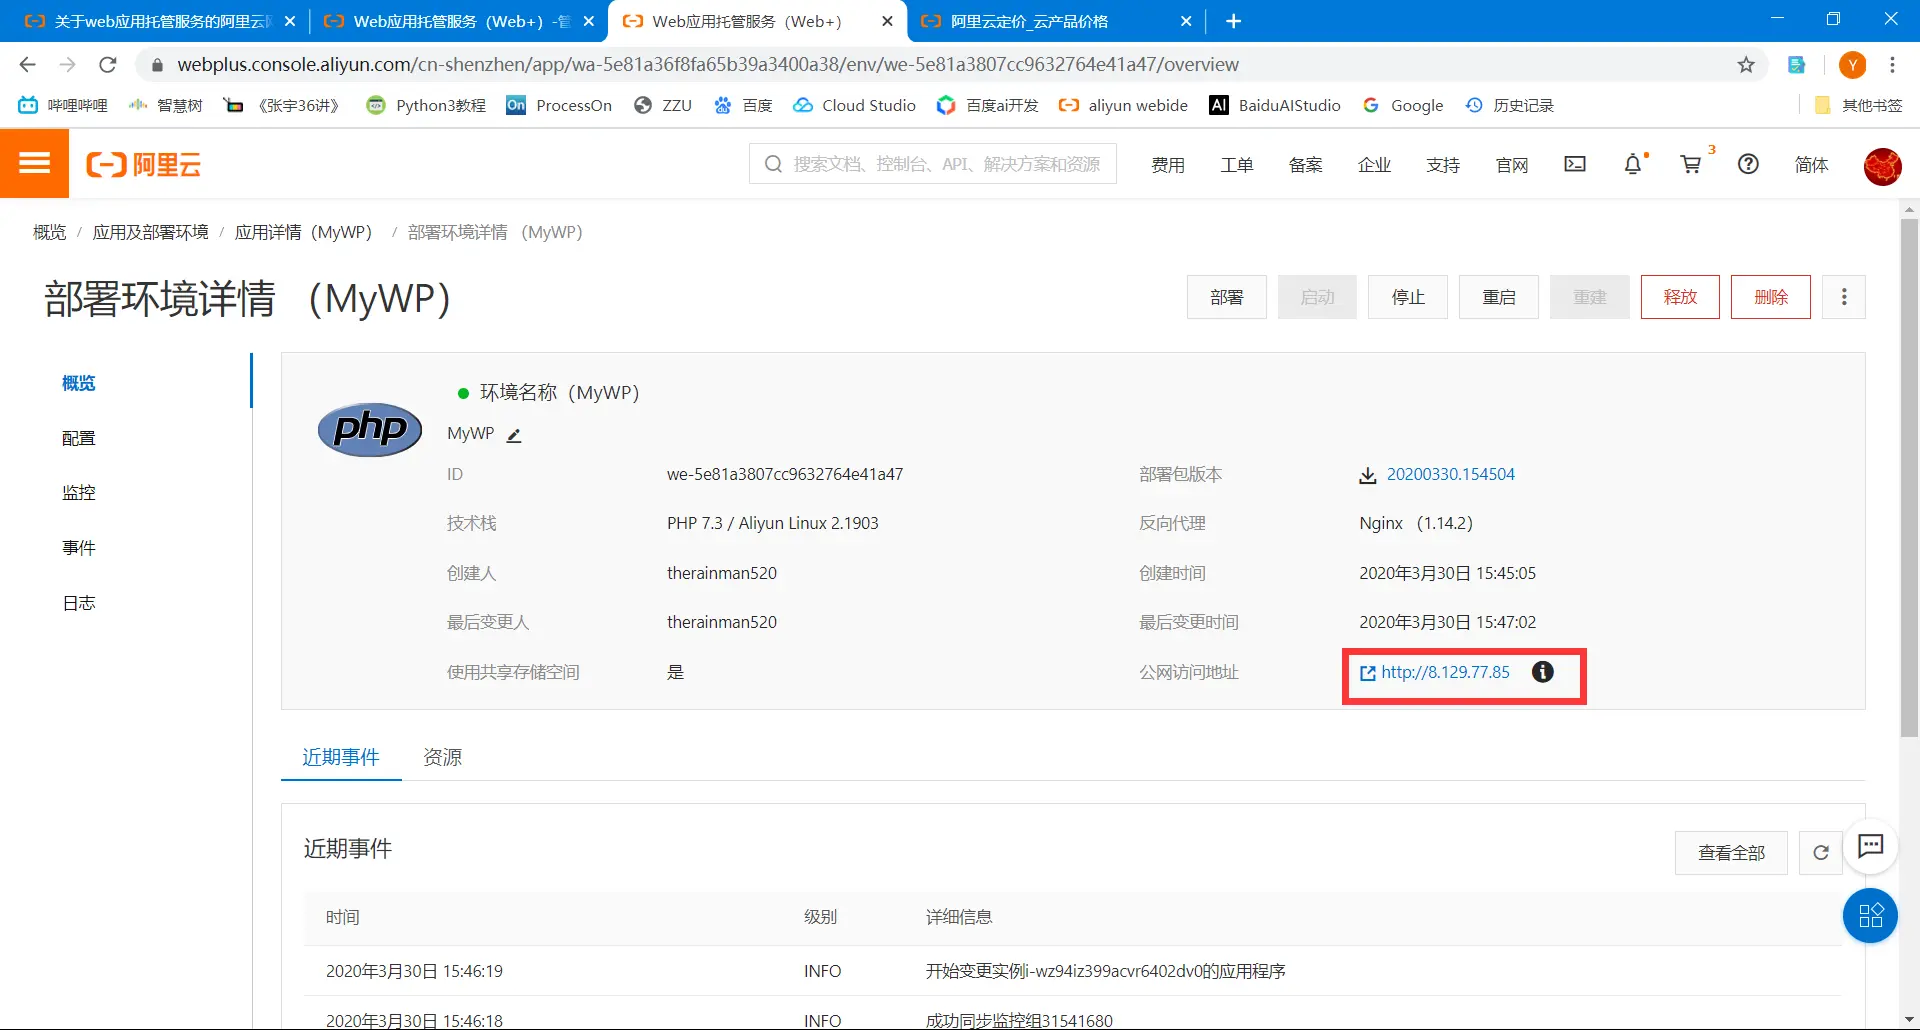Image resolution: width=1920 pixels, height=1030 pixels.
Task: Select 概览 in the left sidebar
Action: 79,383
